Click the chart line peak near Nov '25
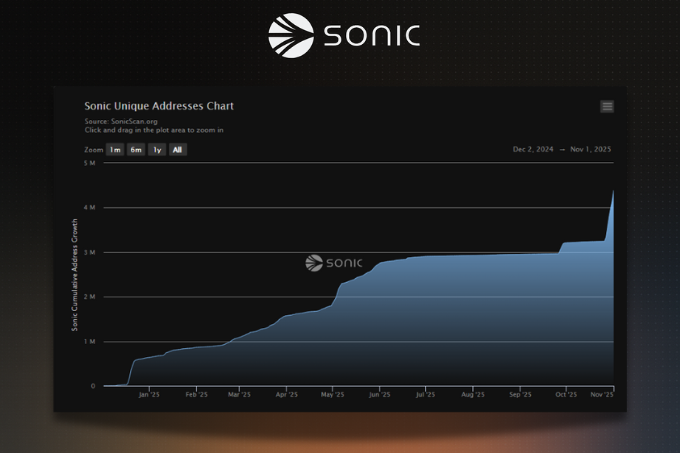This screenshot has width=680, height=453. coord(613,191)
